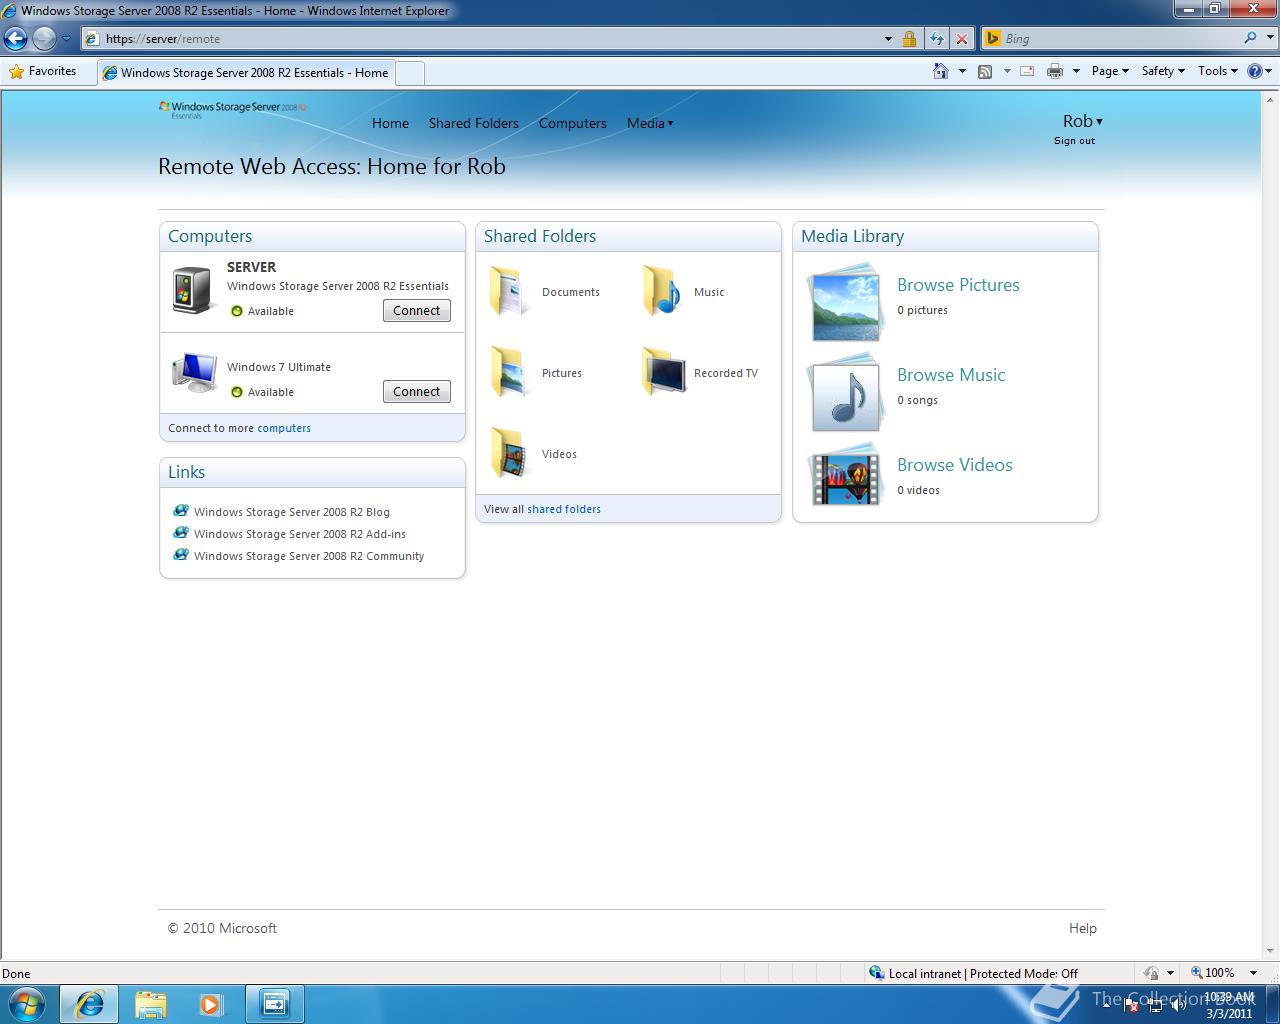
Task: Expand the recent pages dropdown arrow
Action: coord(66,39)
